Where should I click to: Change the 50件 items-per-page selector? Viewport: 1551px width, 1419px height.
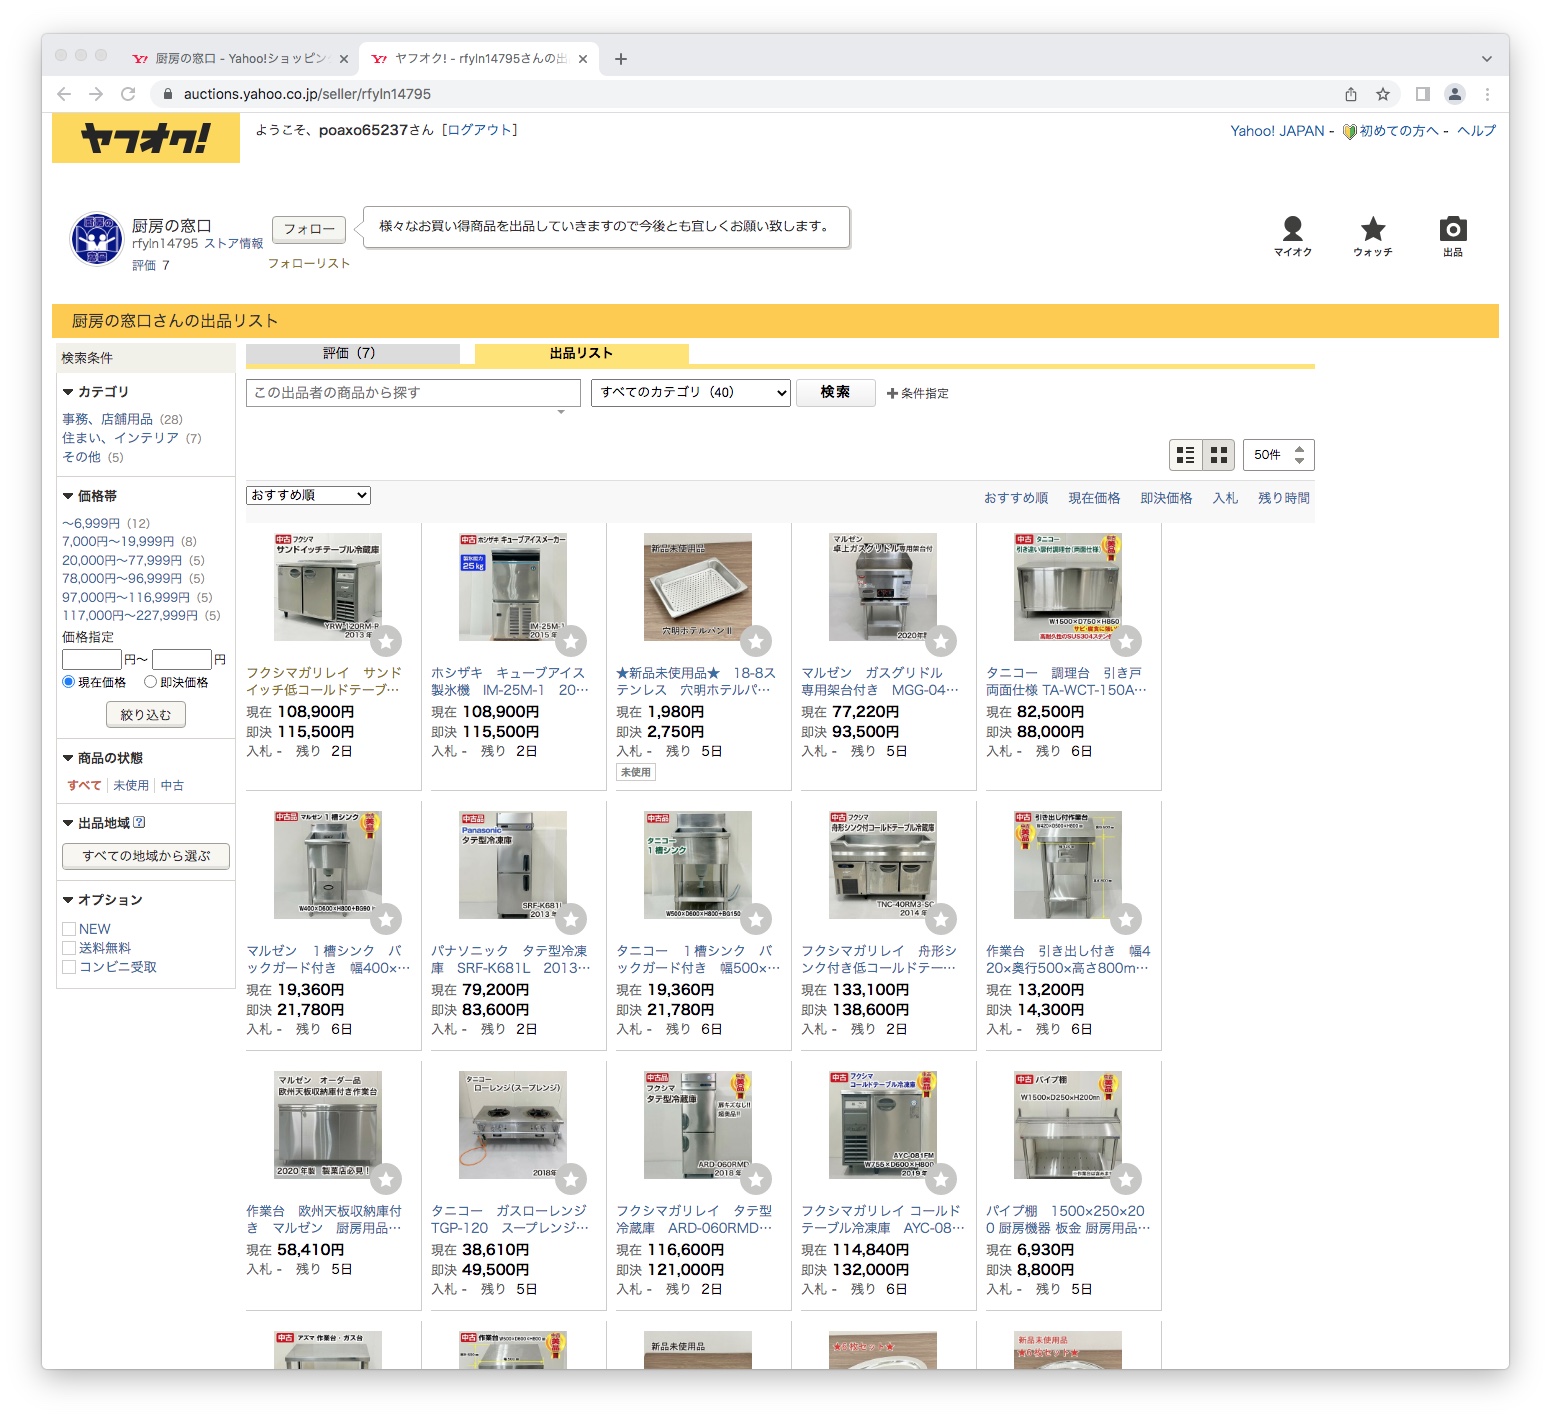click(x=1279, y=455)
